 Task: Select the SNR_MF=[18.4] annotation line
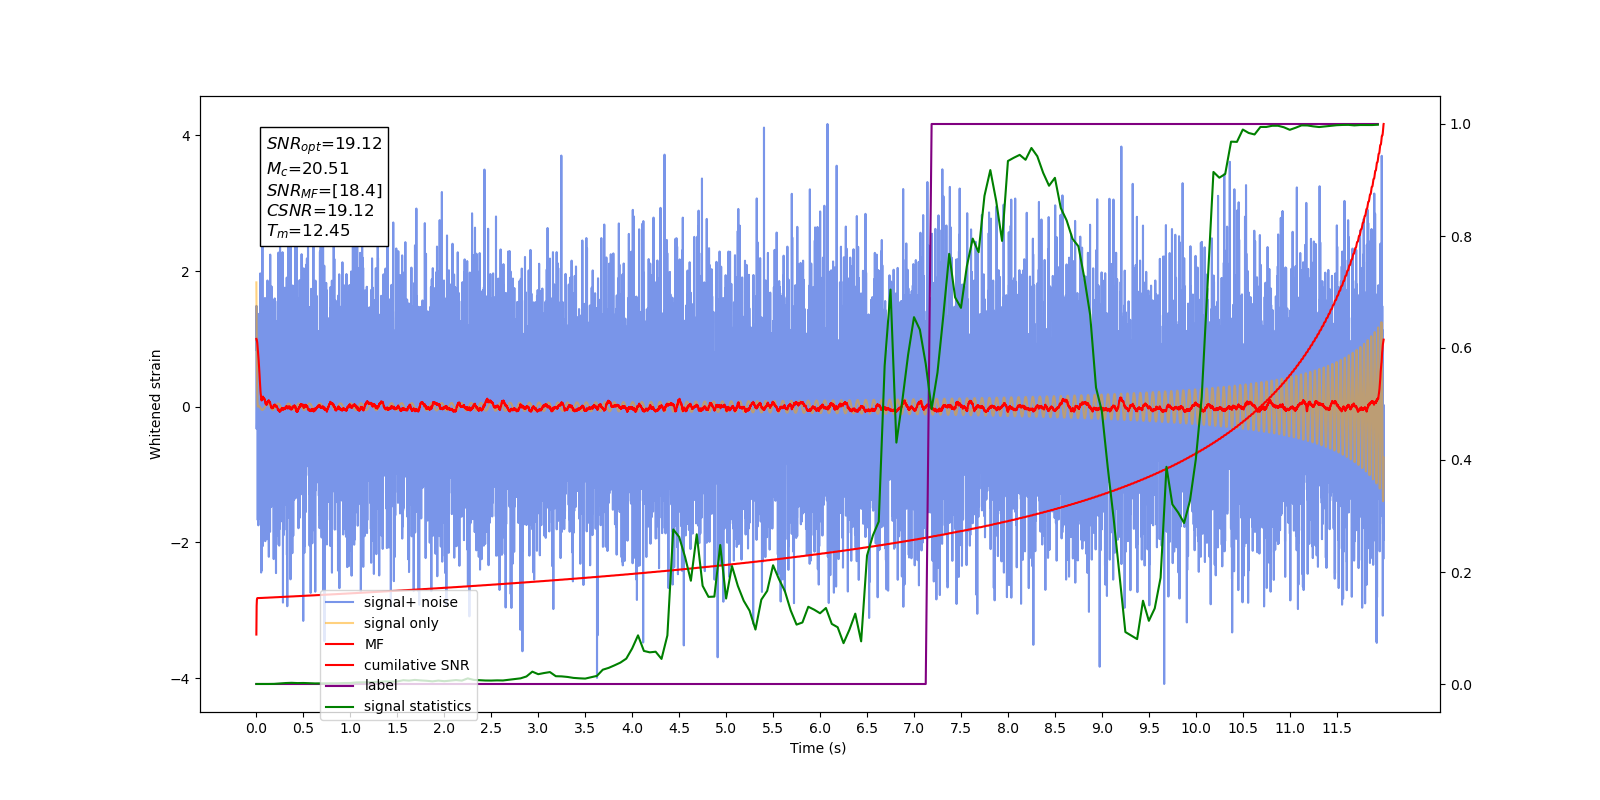pos(324,190)
